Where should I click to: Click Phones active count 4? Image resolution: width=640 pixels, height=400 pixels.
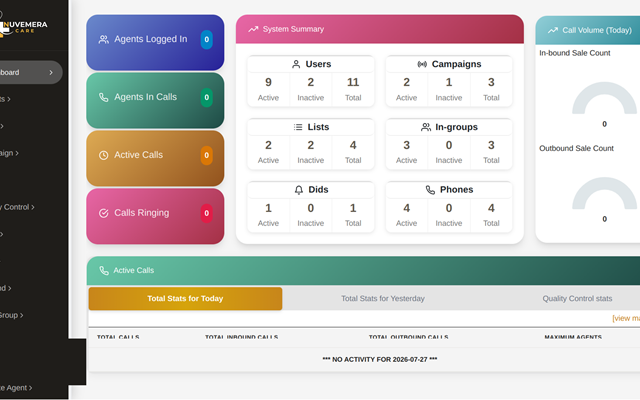407,209
